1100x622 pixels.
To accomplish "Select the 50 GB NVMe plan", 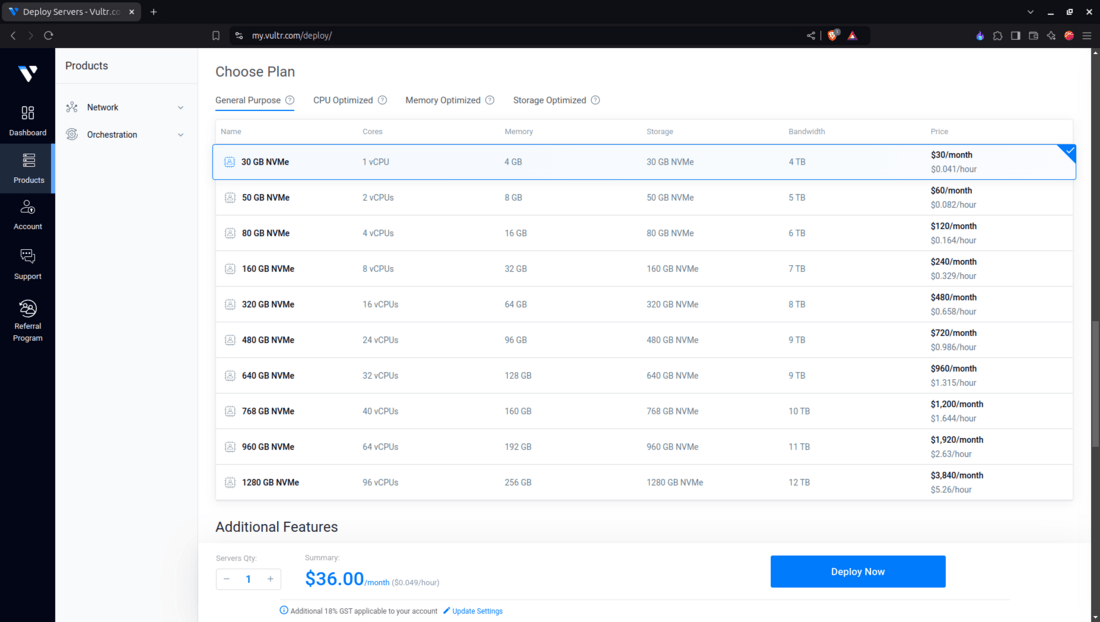I will pyautogui.click(x=644, y=198).
